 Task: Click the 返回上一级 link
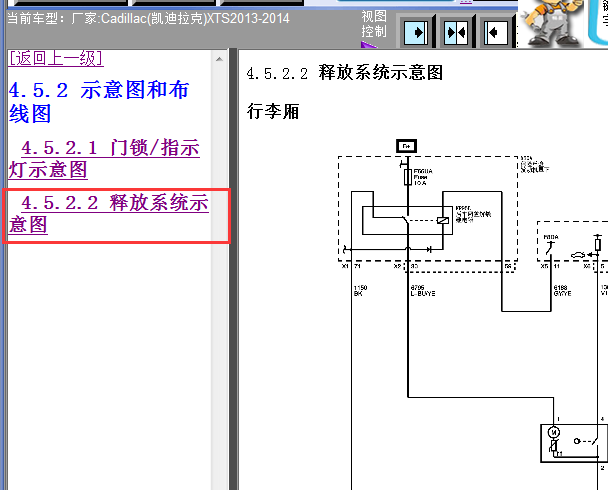coord(56,59)
